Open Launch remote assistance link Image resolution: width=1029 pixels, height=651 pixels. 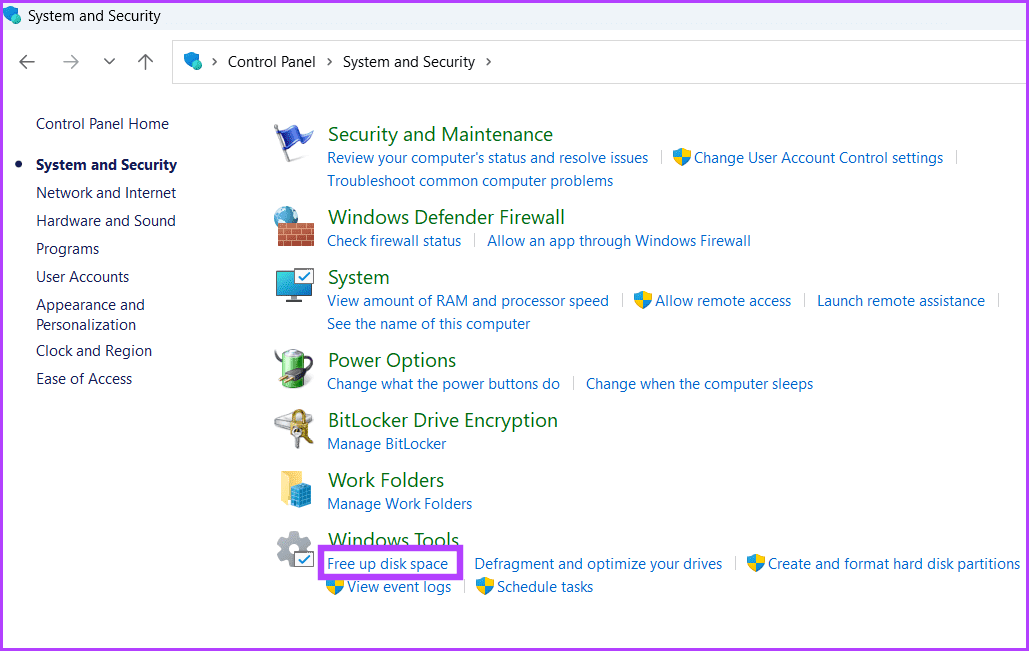(901, 301)
